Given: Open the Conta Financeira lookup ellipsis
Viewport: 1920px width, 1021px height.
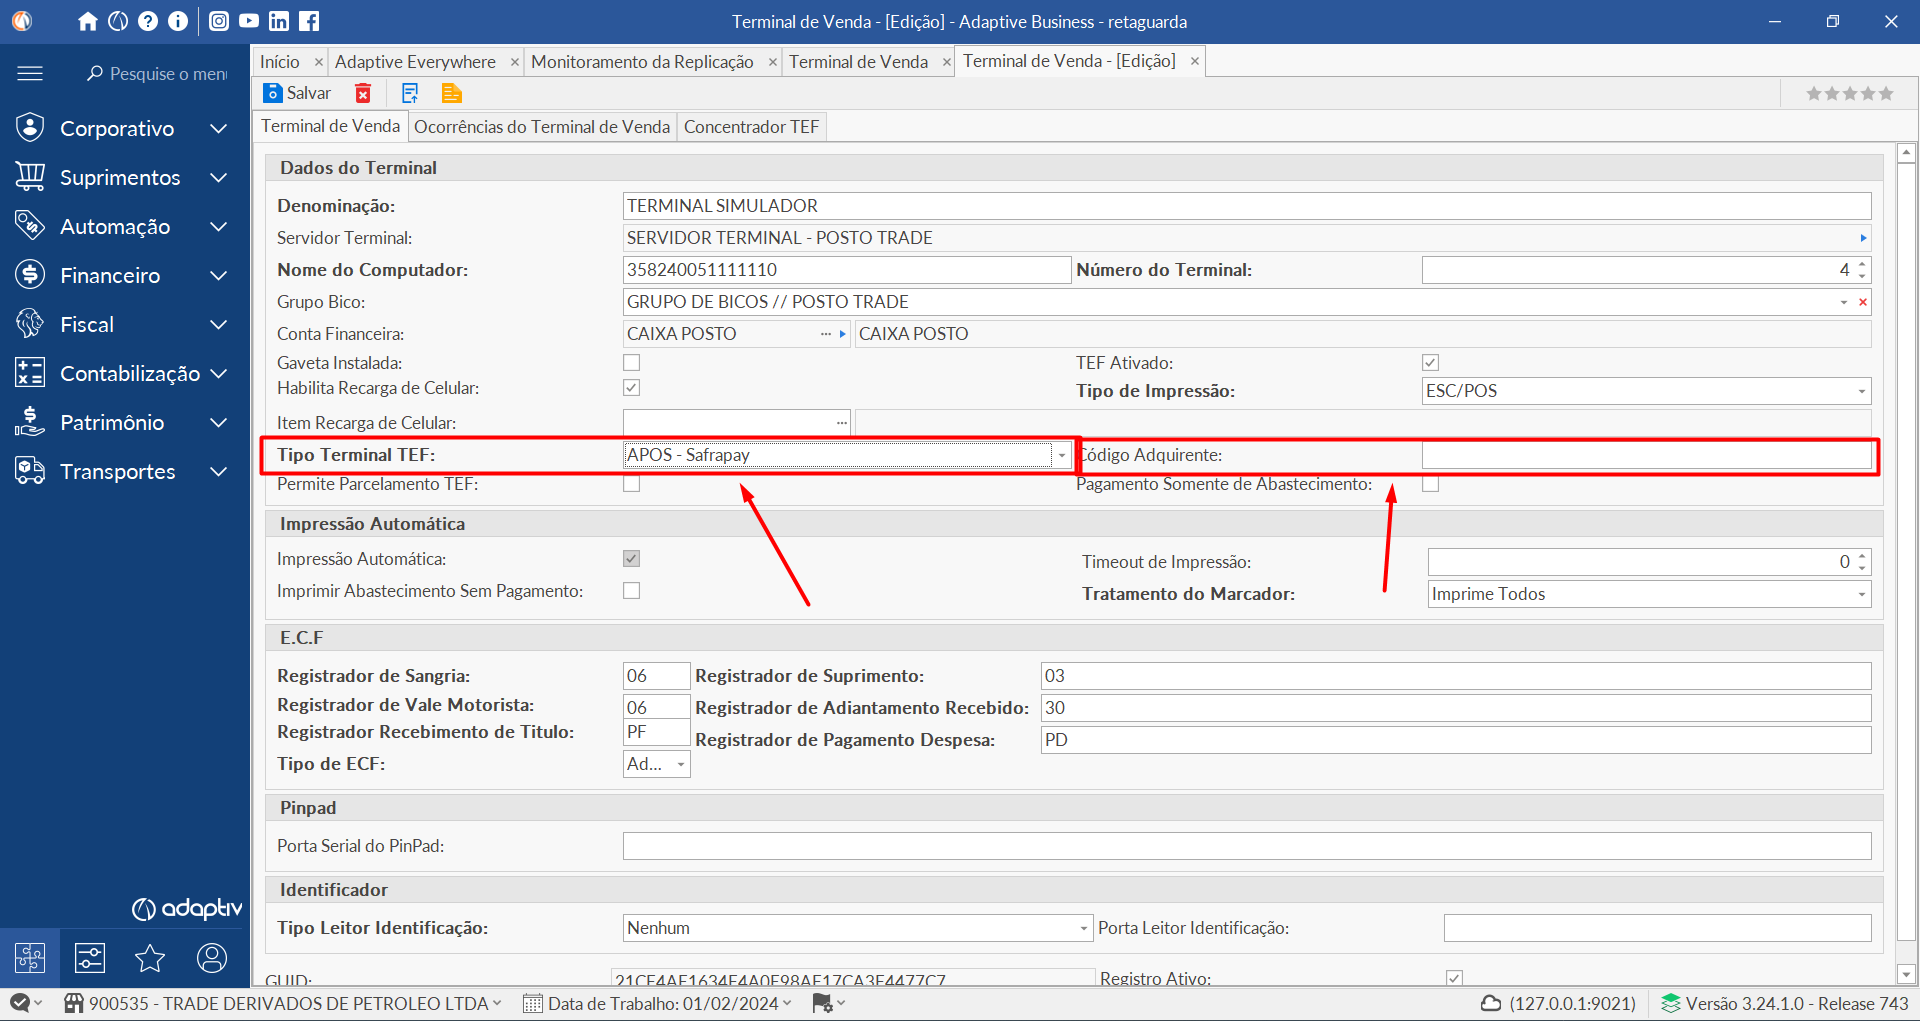Looking at the screenshot, I should click(826, 334).
